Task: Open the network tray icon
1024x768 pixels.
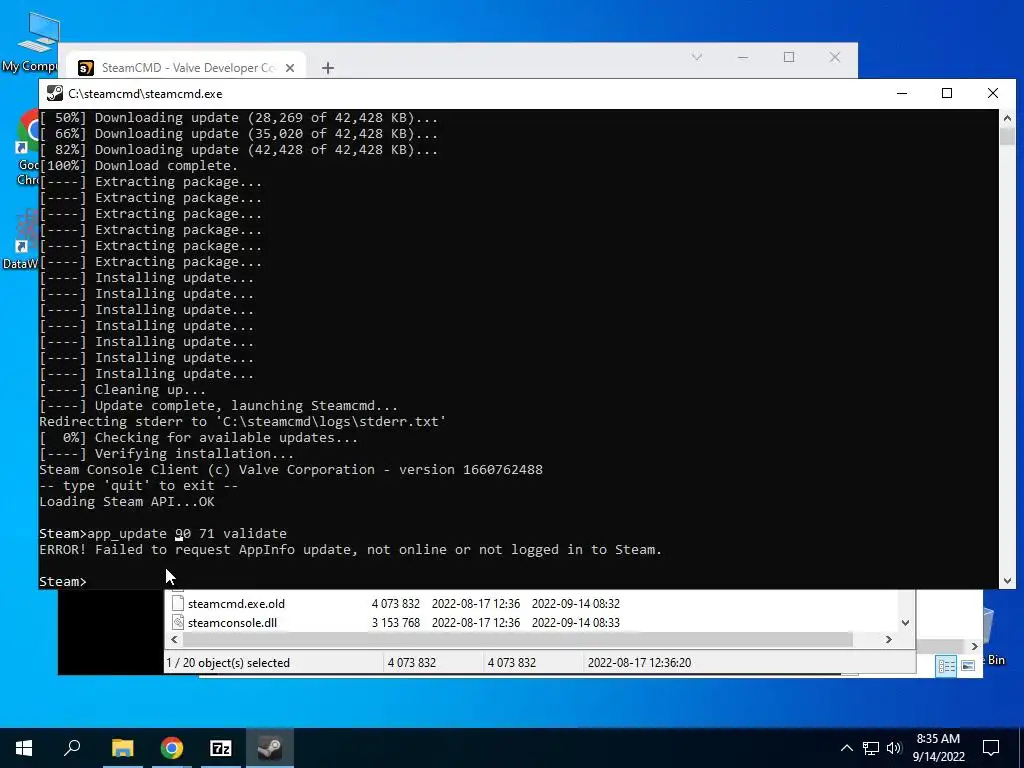Action: pos(871,748)
